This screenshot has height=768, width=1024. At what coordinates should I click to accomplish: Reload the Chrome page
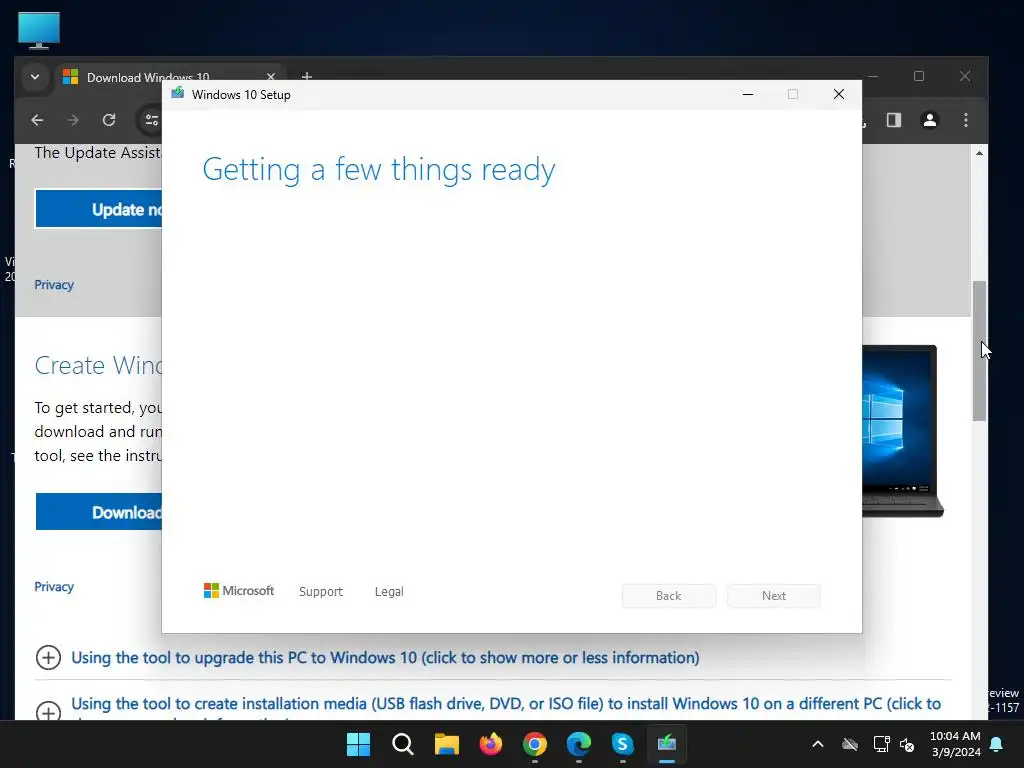(109, 120)
